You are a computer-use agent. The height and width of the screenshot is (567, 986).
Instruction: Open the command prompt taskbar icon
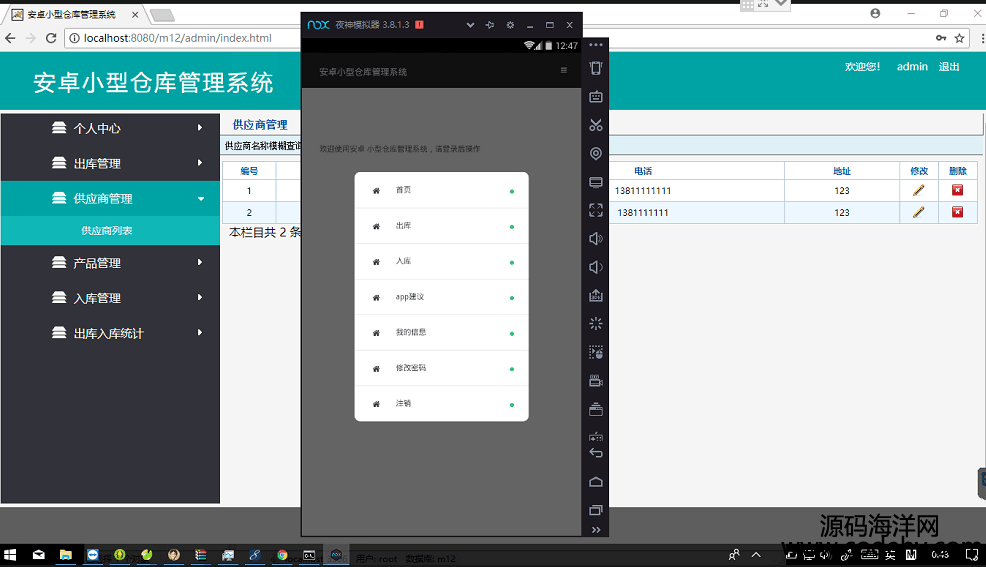309,554
